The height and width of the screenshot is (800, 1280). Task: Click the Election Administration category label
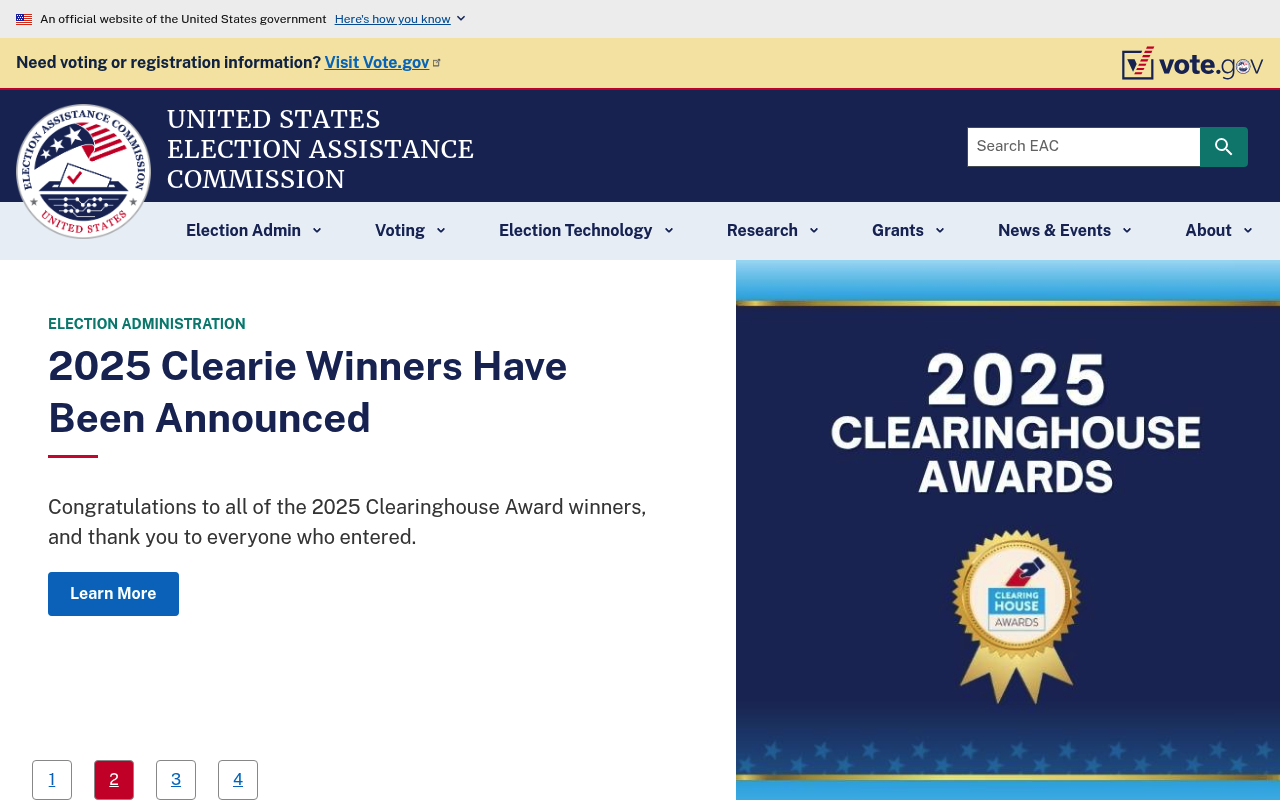147,324
